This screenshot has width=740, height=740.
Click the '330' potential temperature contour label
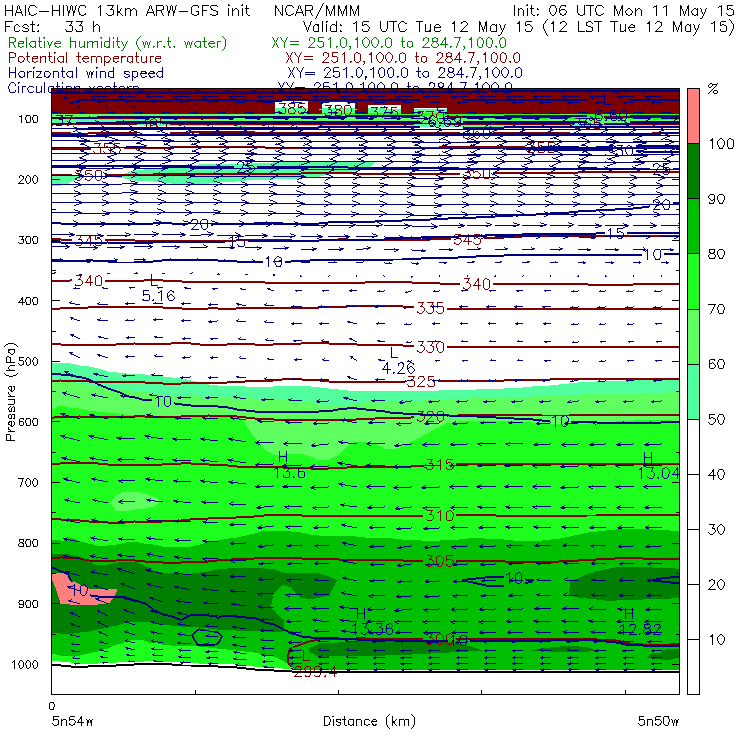(430, 347)
